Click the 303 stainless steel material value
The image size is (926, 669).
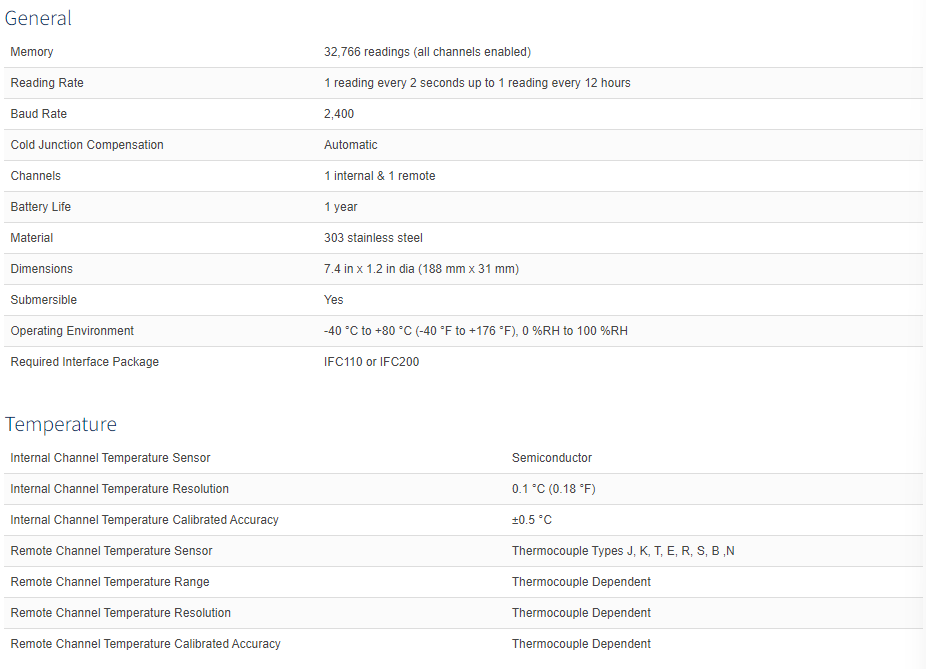coord(373,238)
